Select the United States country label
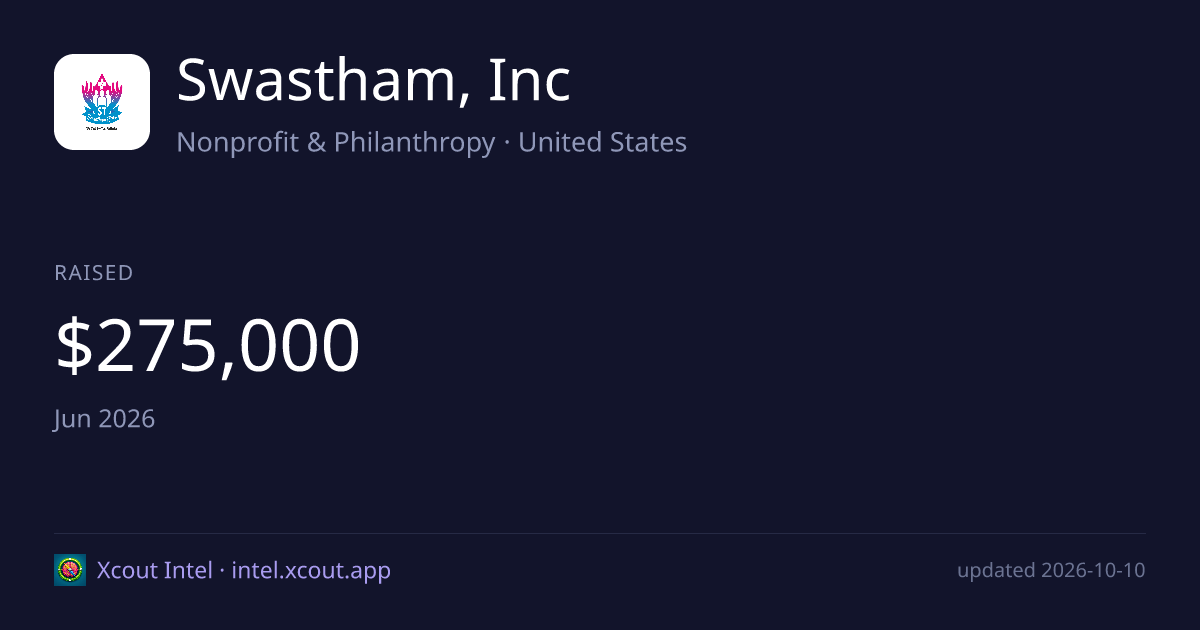This screenshot has width=1200, height=630. (x=602, y=142)
